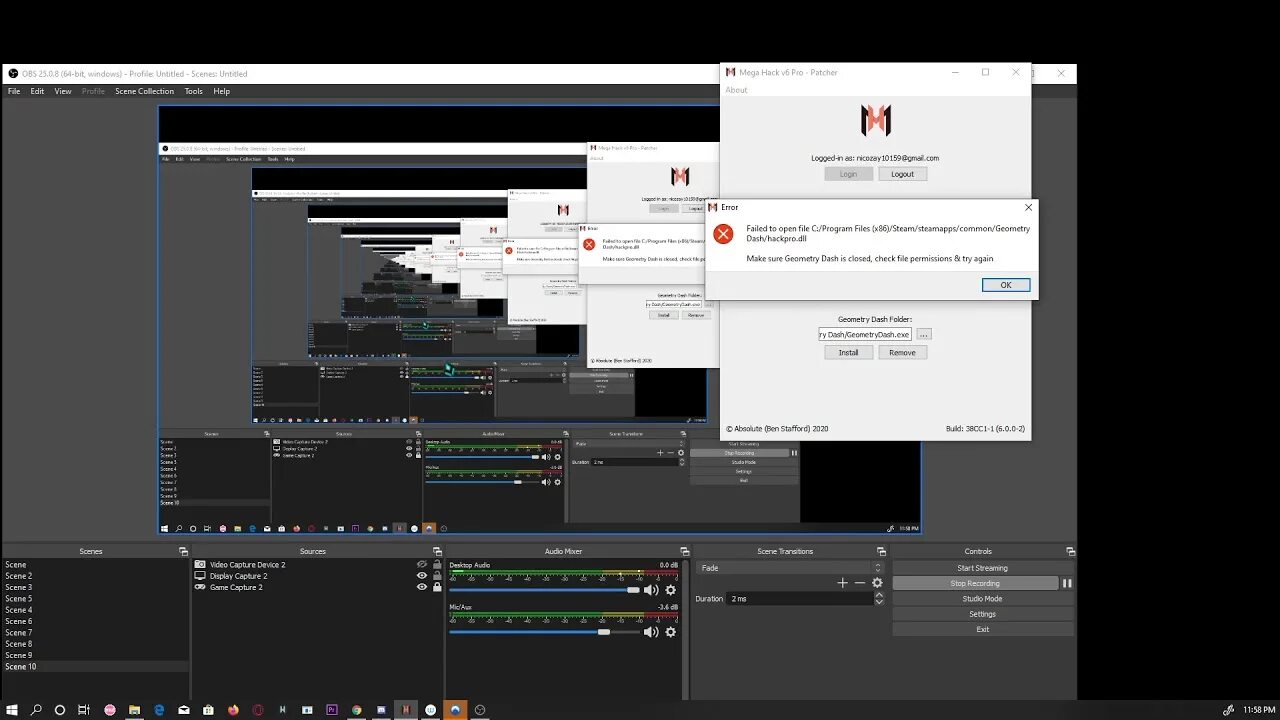This screenshot has width=1280, height=720.
Task: Open Adobe Premiere Pro taskbar icon
Action: (332, 710)
